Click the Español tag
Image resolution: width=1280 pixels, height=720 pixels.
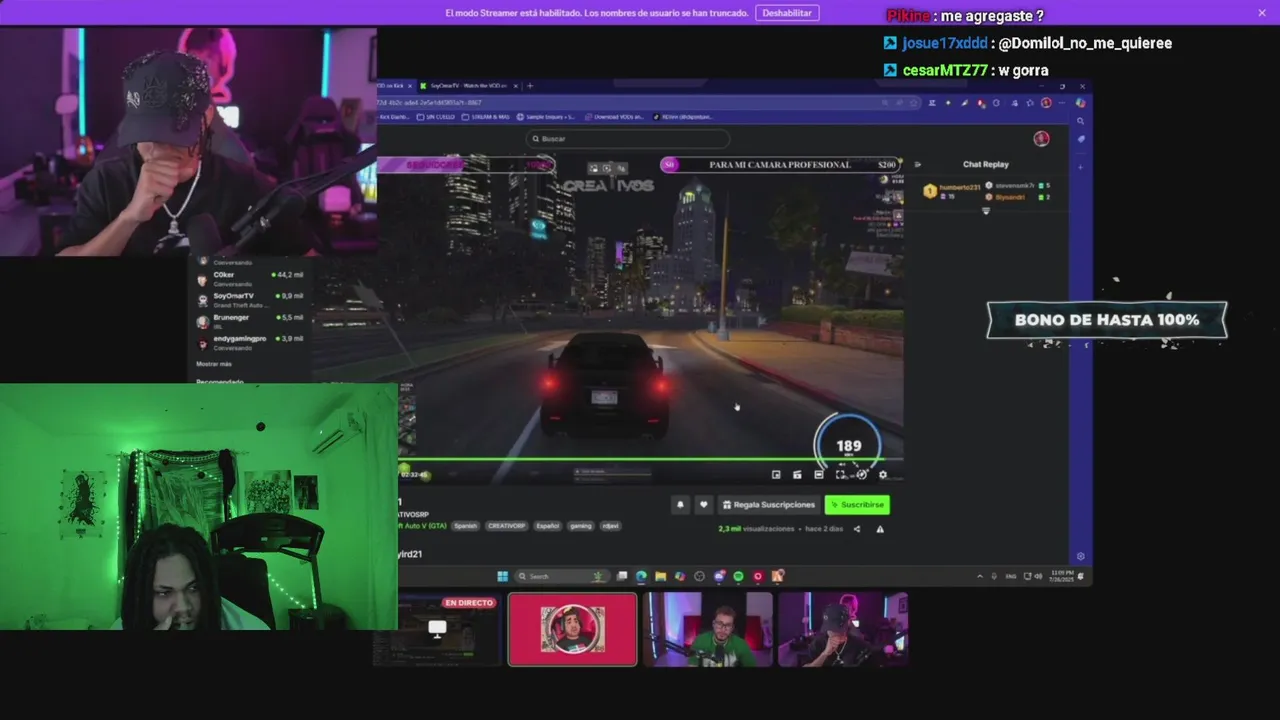pyautogui.click(x=548, y=526)
